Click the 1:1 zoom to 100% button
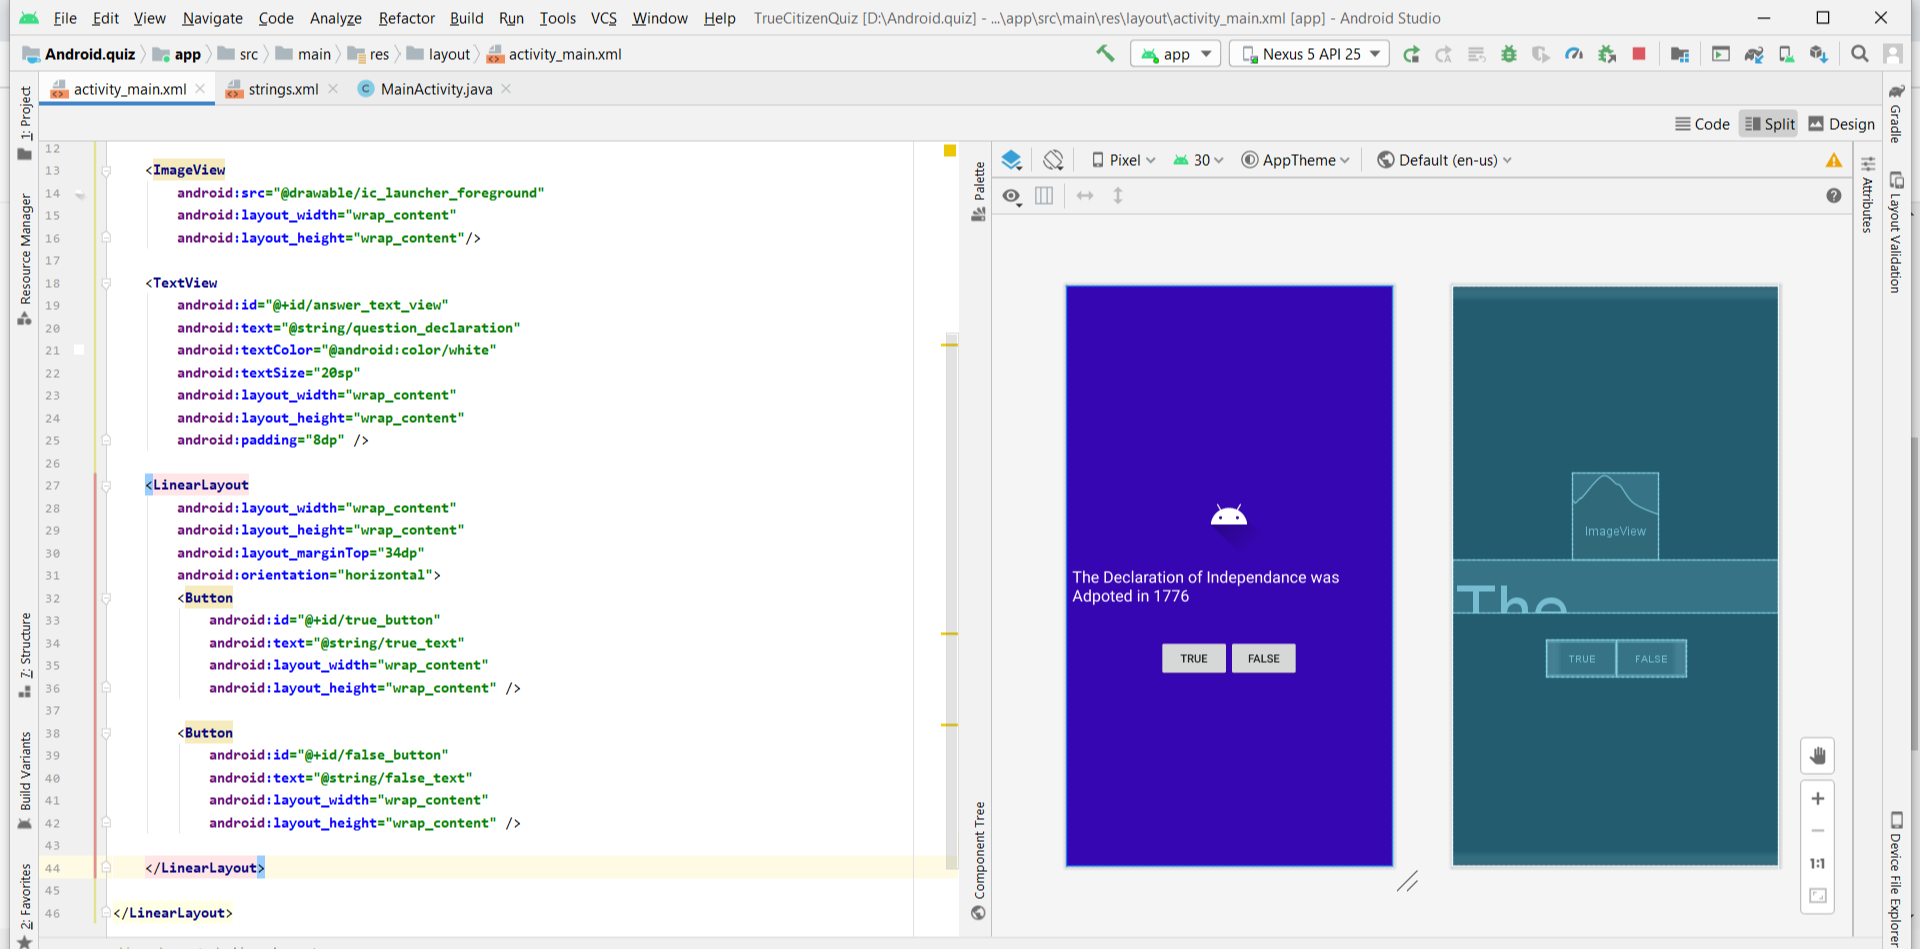 coord(1818,863)
